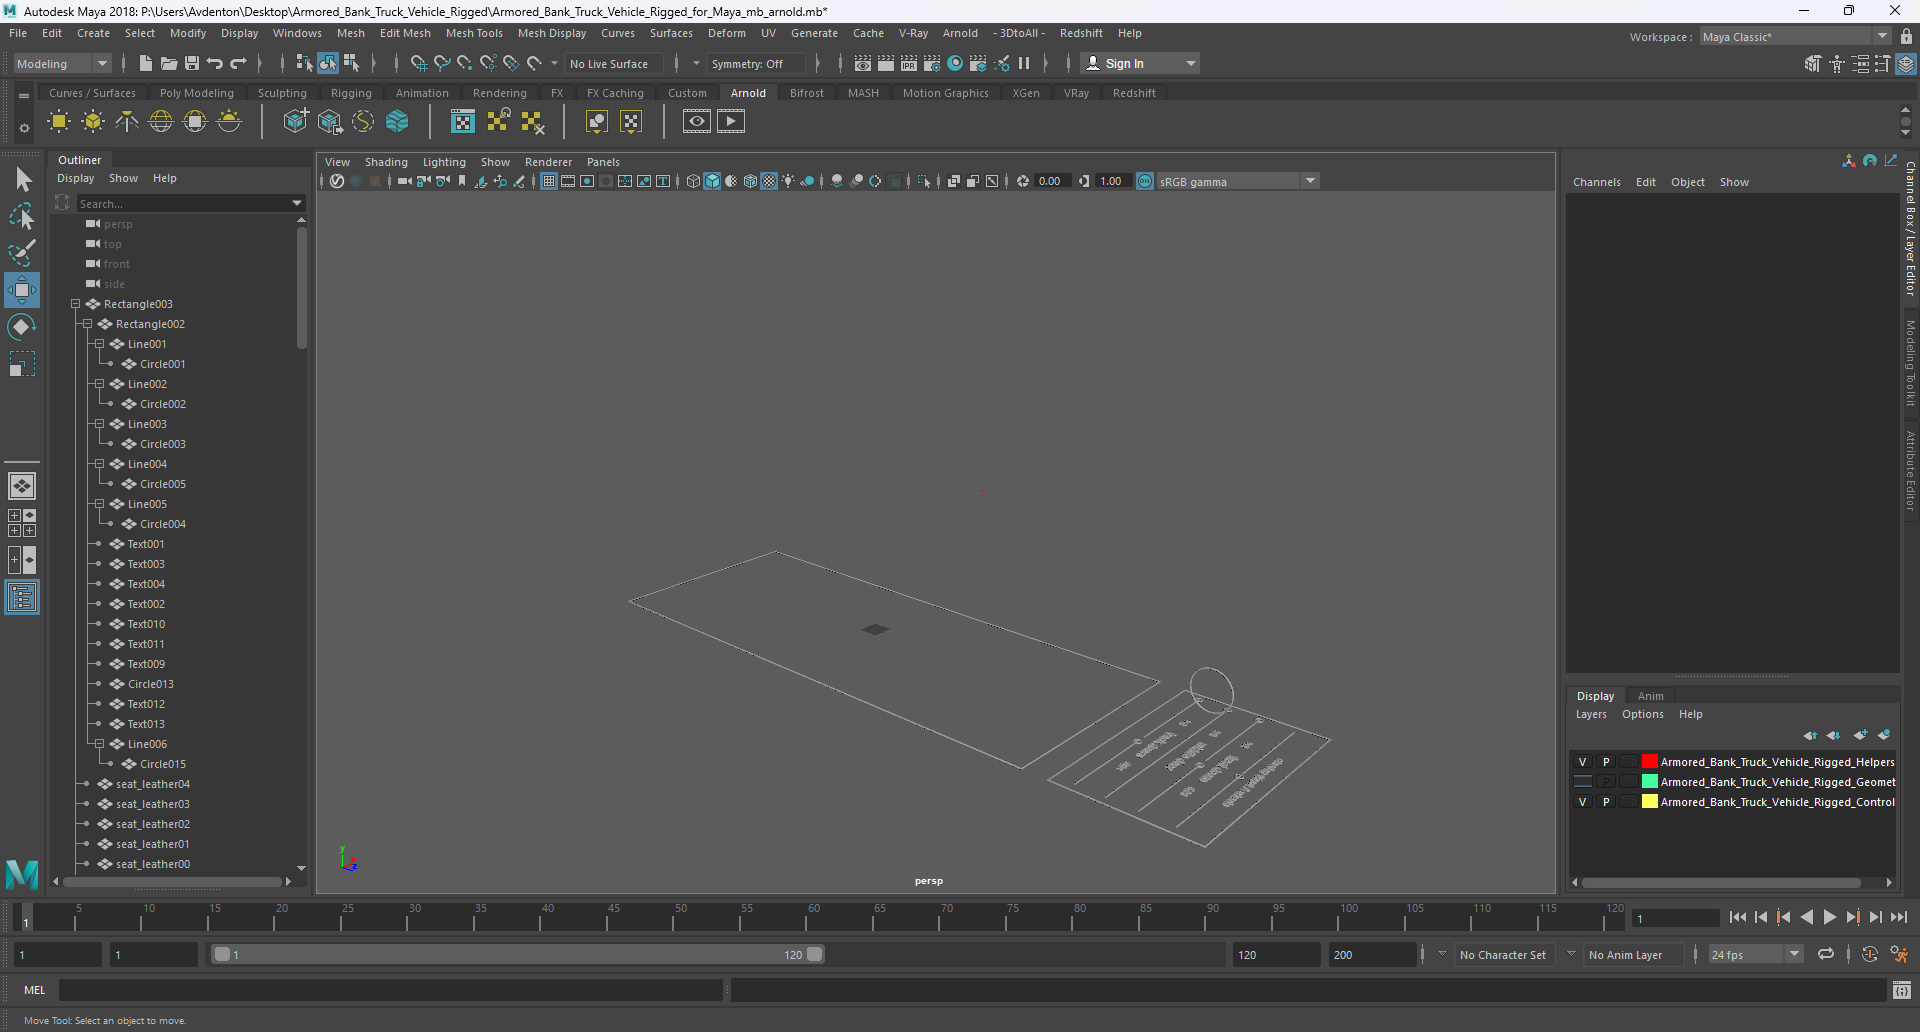Click the Open Scene folder icon
The image size is (1920, 1032).
pos(169,63)
